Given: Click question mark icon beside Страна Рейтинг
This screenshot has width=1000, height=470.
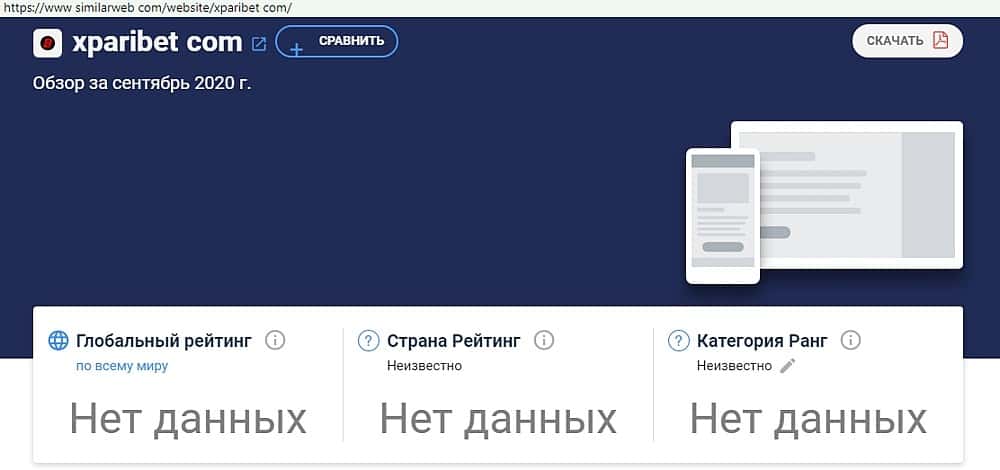Looking at the screenshot, I should click(369, 341).
